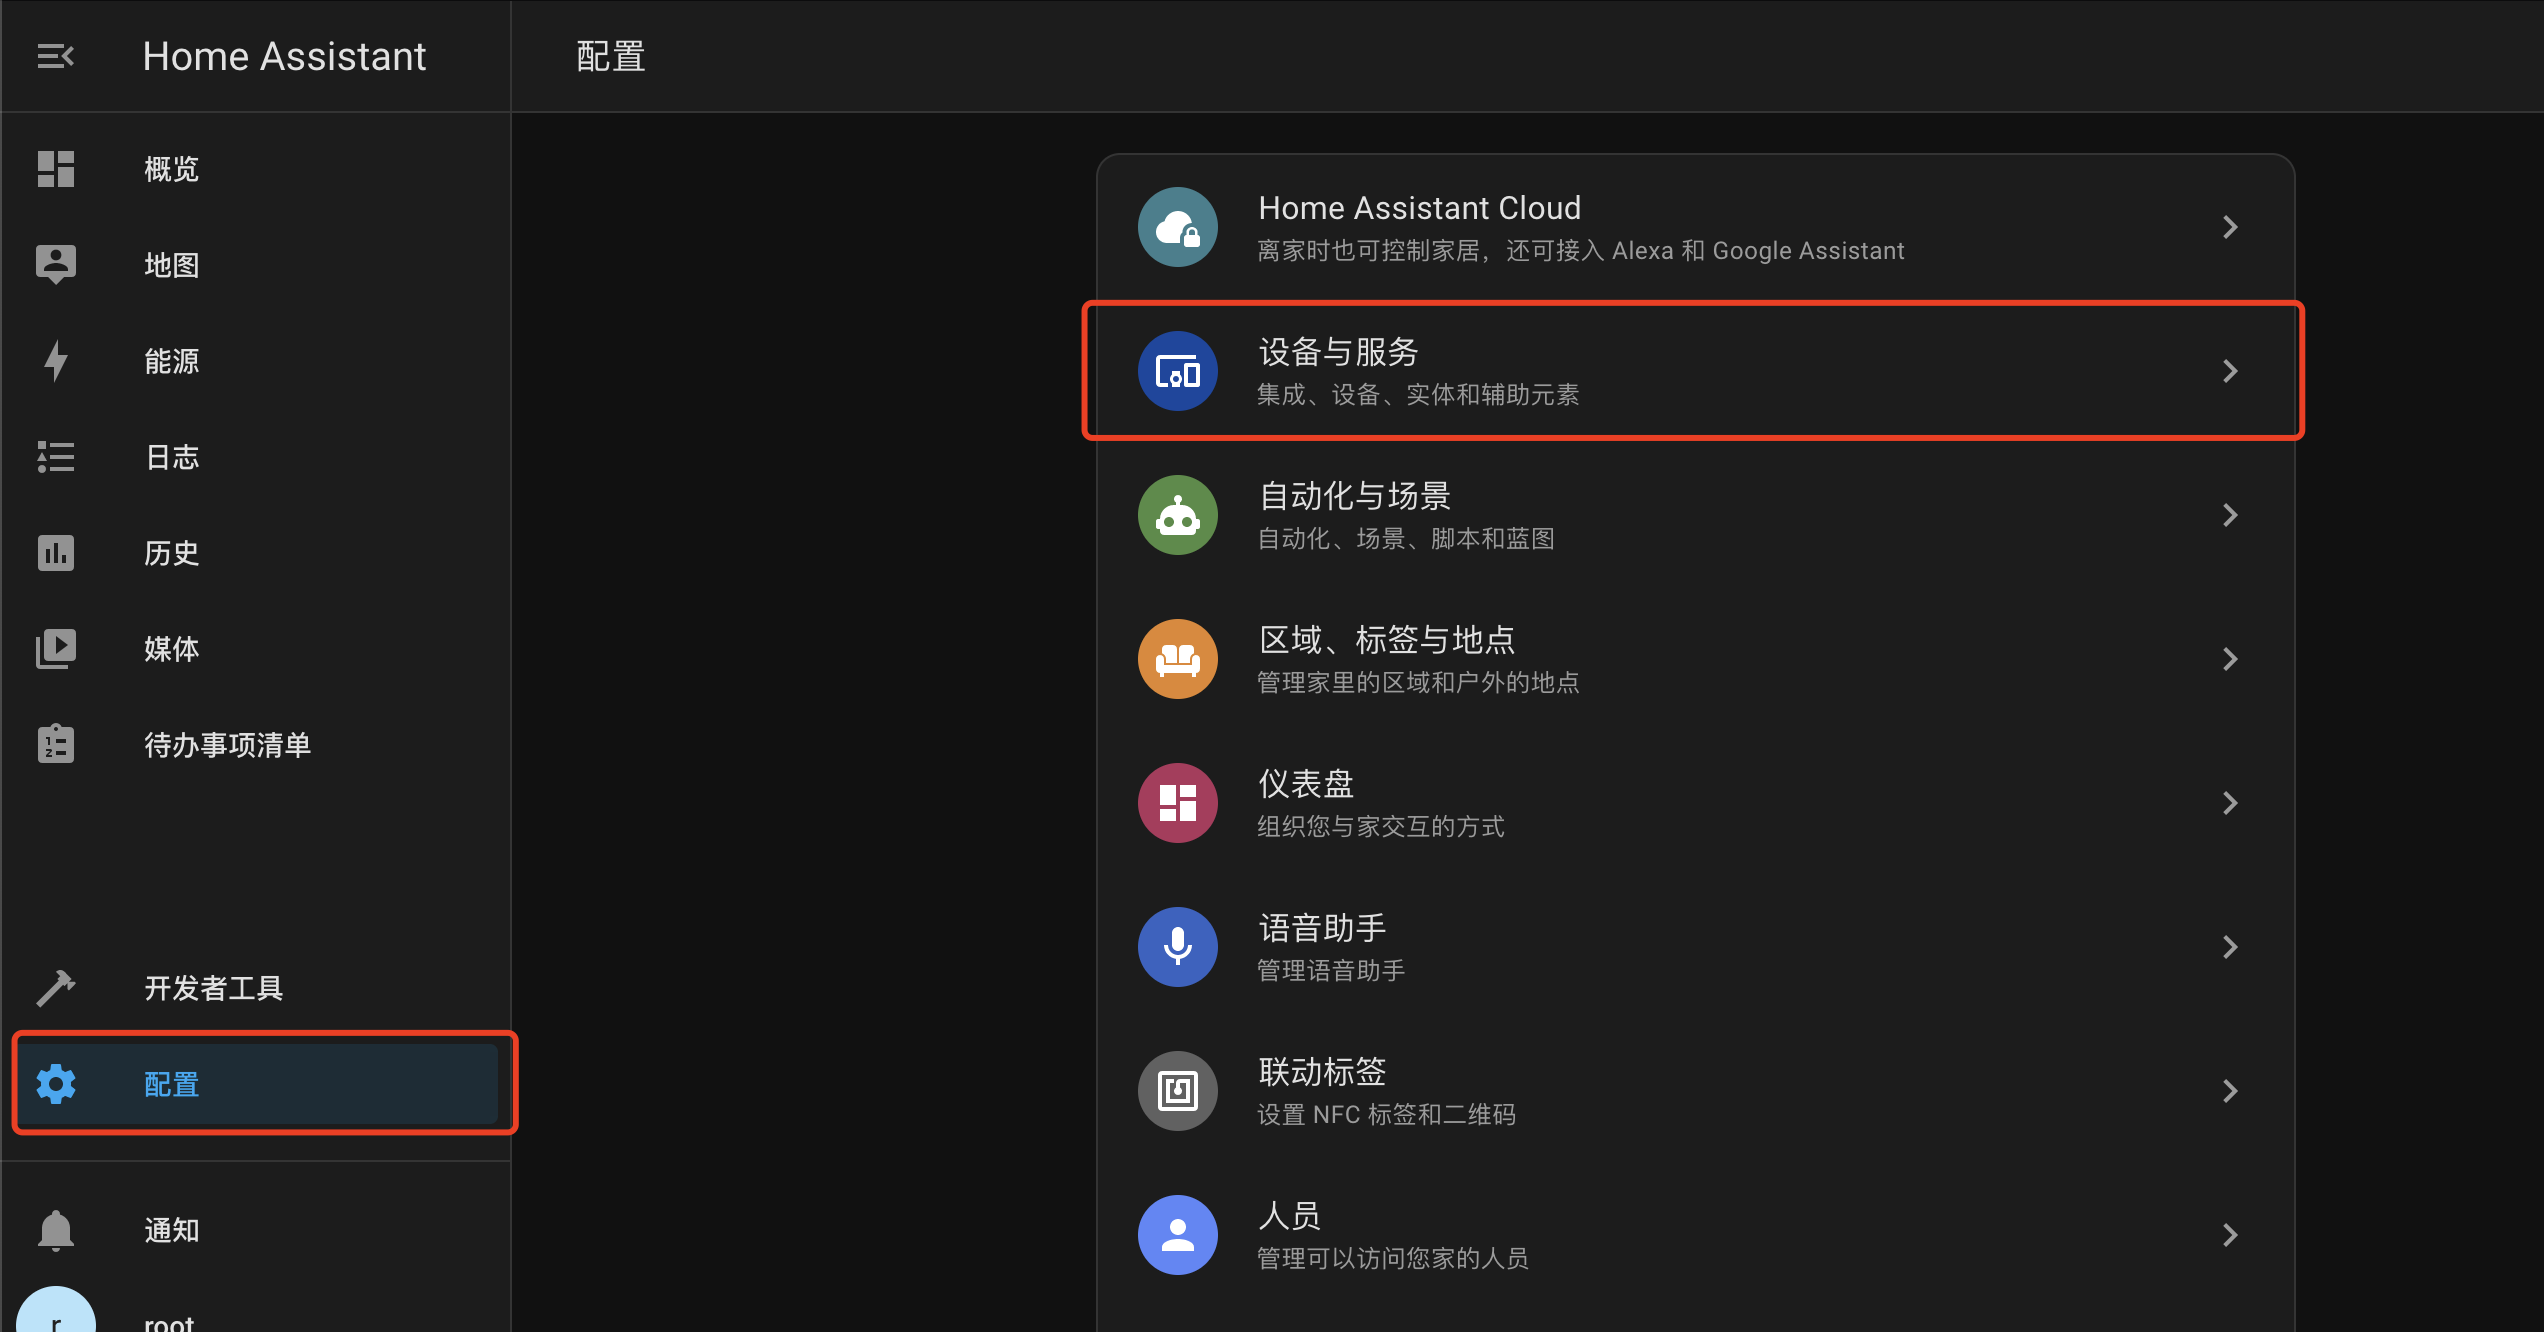Expand the 语音助手 row chevron

pyautogui.click(x=2230, y=947)
